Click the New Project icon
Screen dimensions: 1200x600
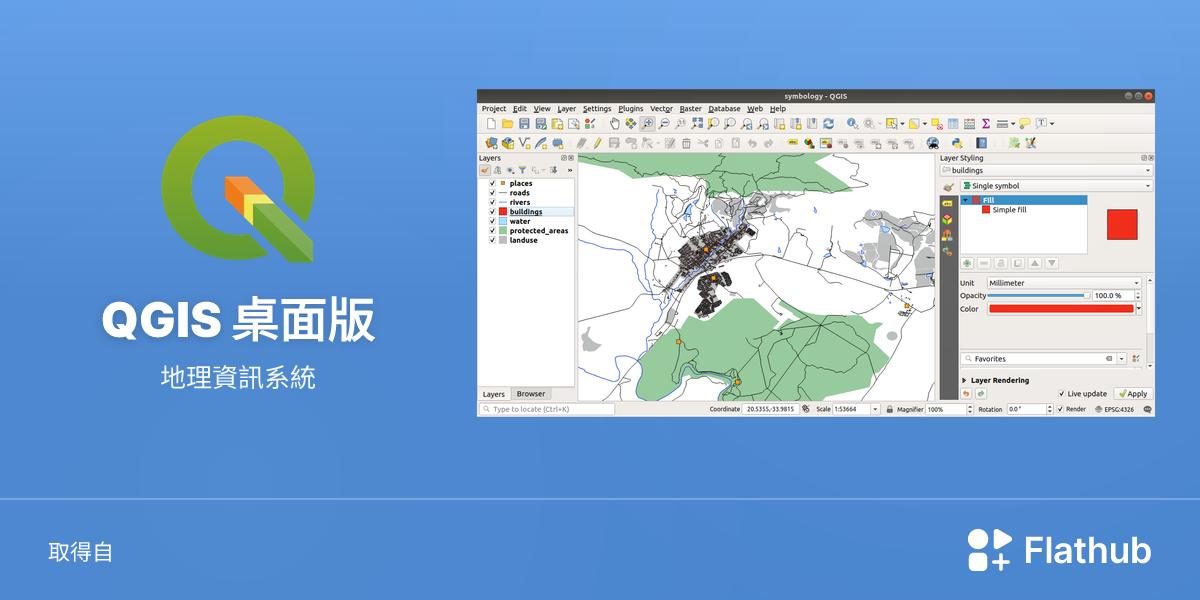491,123
